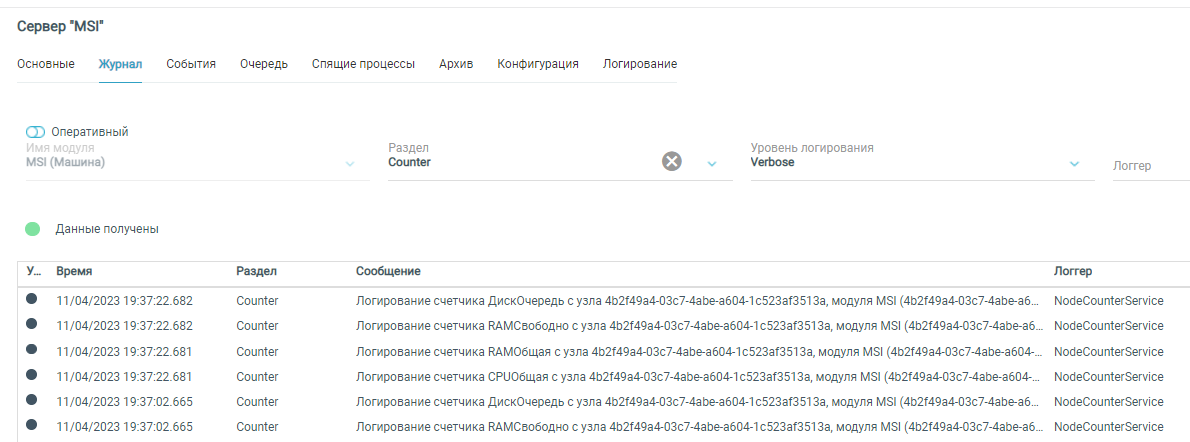Clear the Counter section filter
The width and height of the screenshot is (1190, 442).
[672, 162]
